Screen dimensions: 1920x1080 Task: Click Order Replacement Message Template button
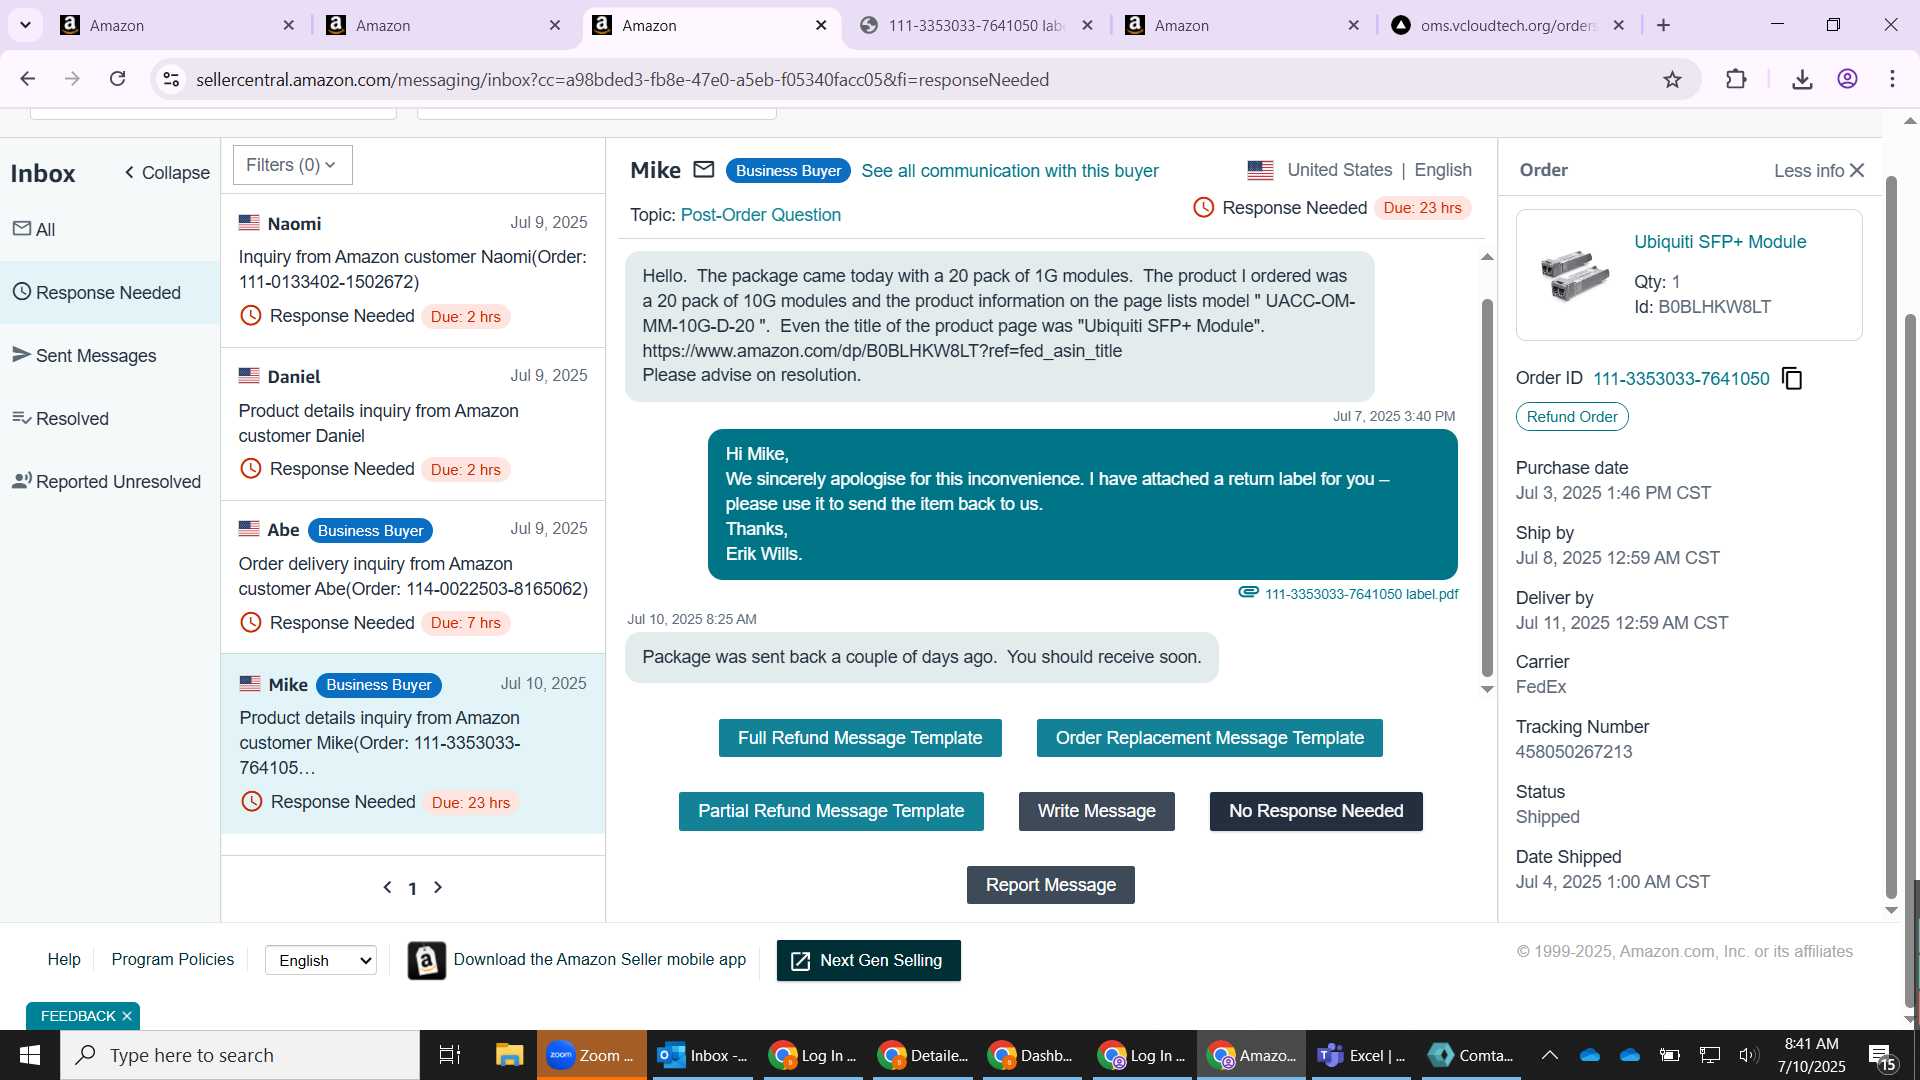(1209, 738)
